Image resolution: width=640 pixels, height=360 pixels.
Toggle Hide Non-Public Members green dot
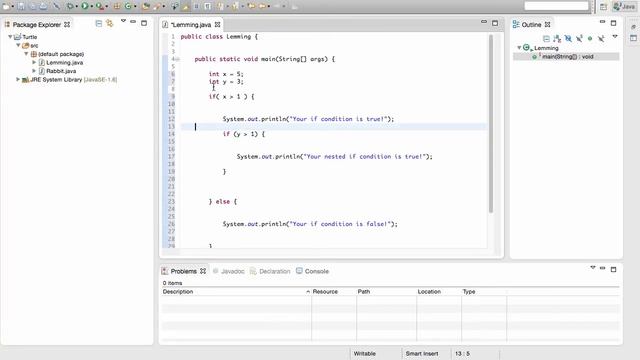[x=590, y=38]
